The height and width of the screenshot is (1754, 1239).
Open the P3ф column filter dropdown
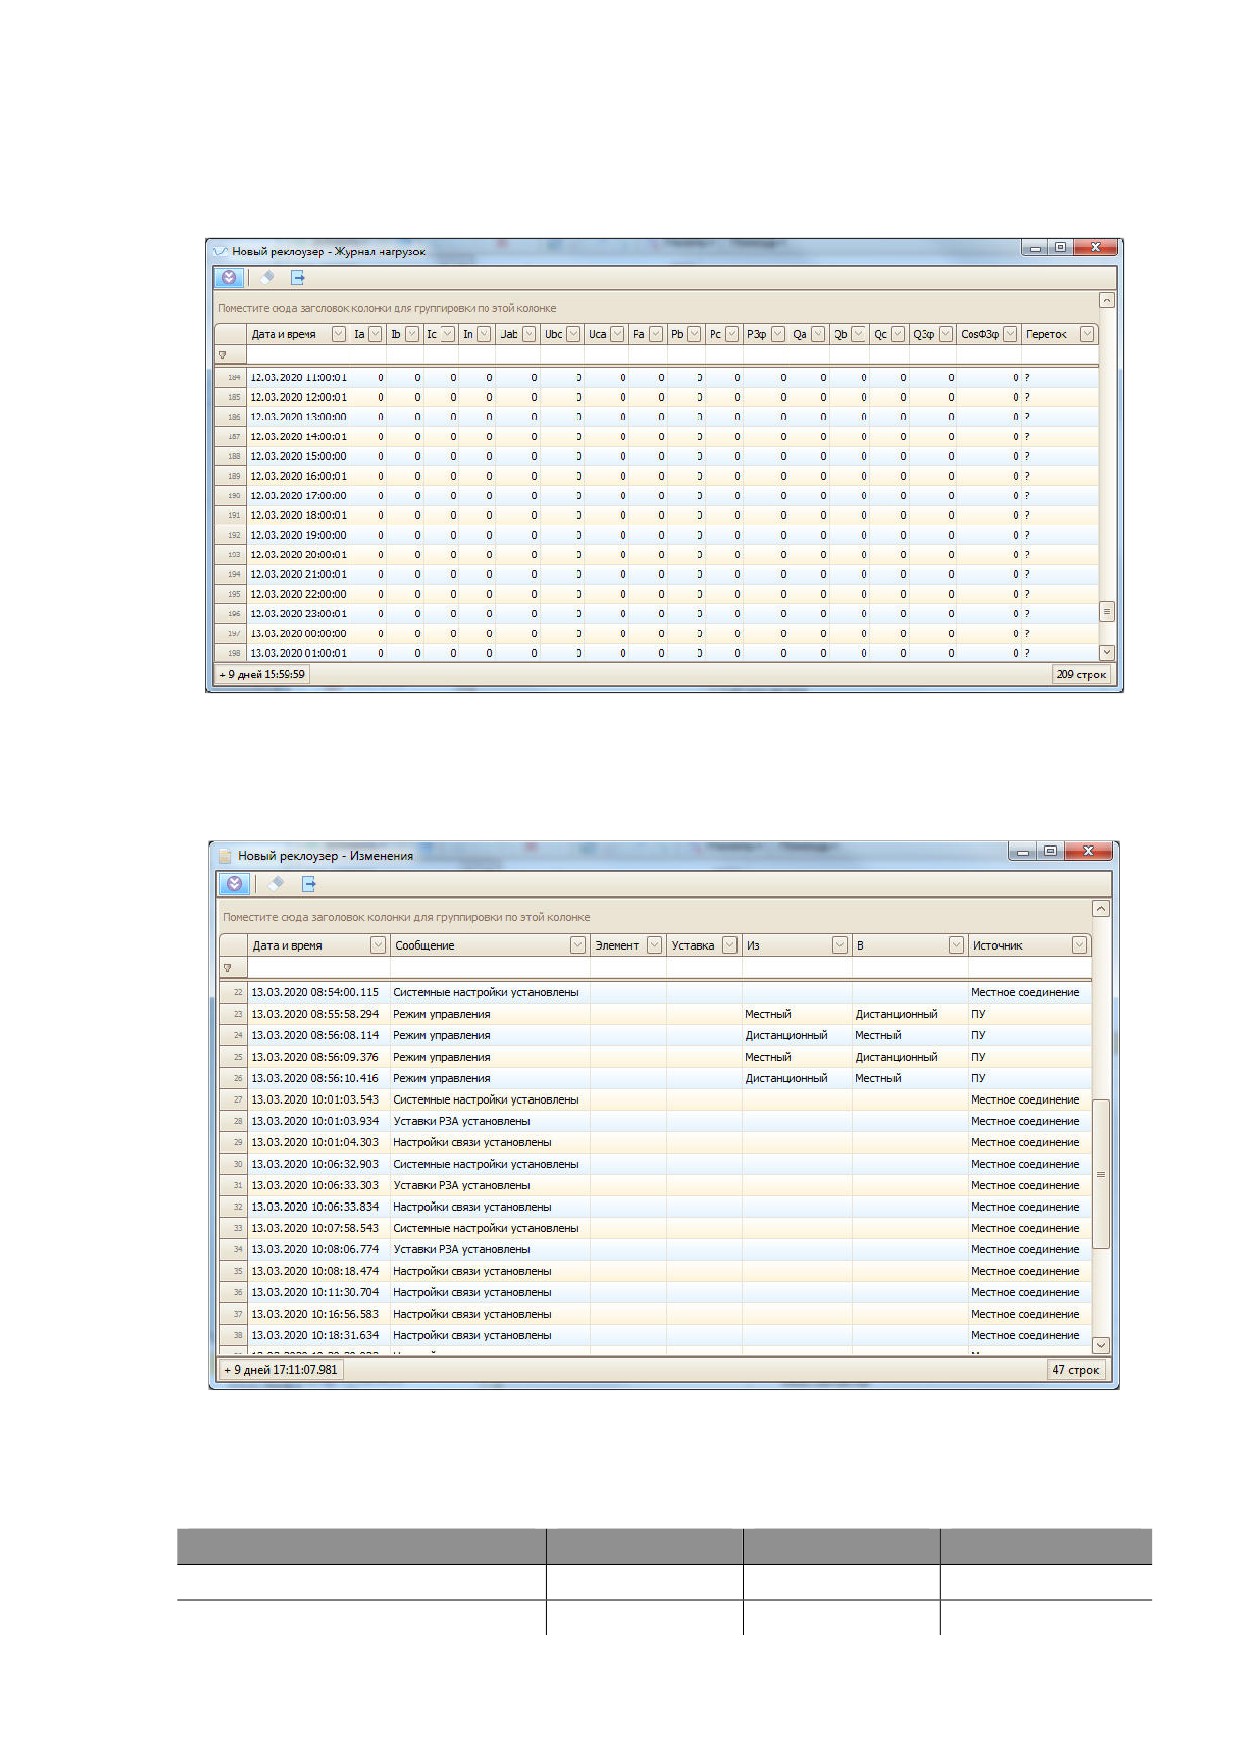pos(778,334)
